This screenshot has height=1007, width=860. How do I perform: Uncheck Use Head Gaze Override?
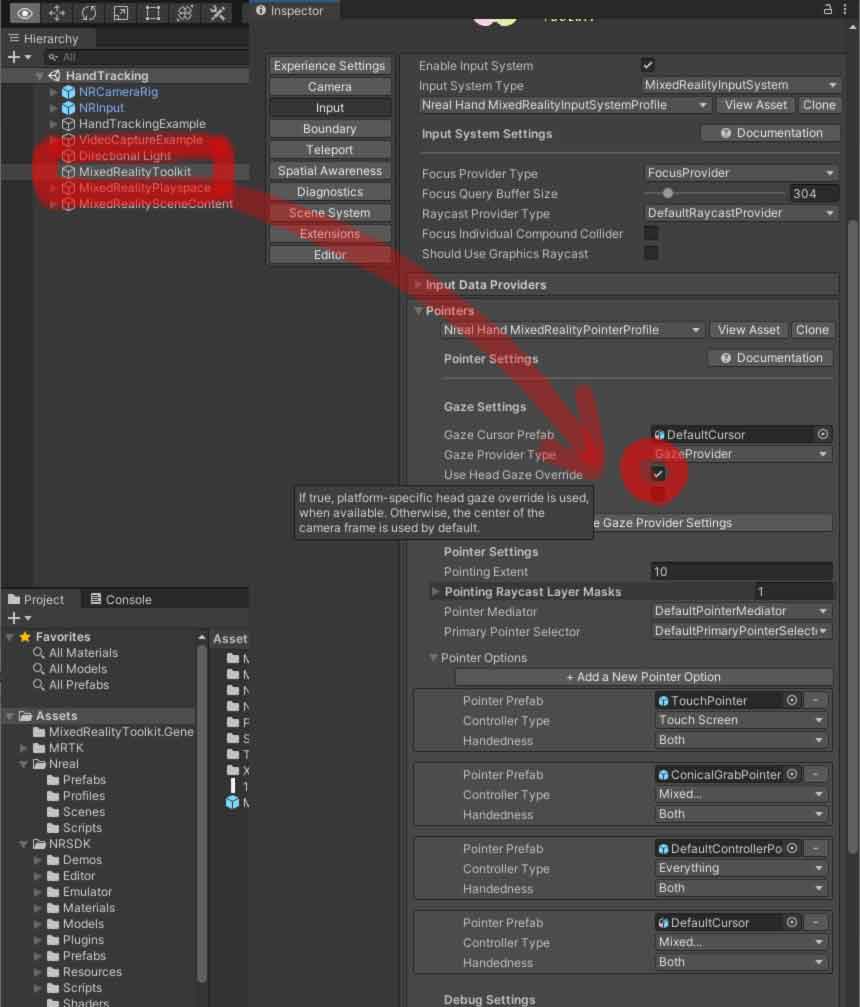click(658, 474)
